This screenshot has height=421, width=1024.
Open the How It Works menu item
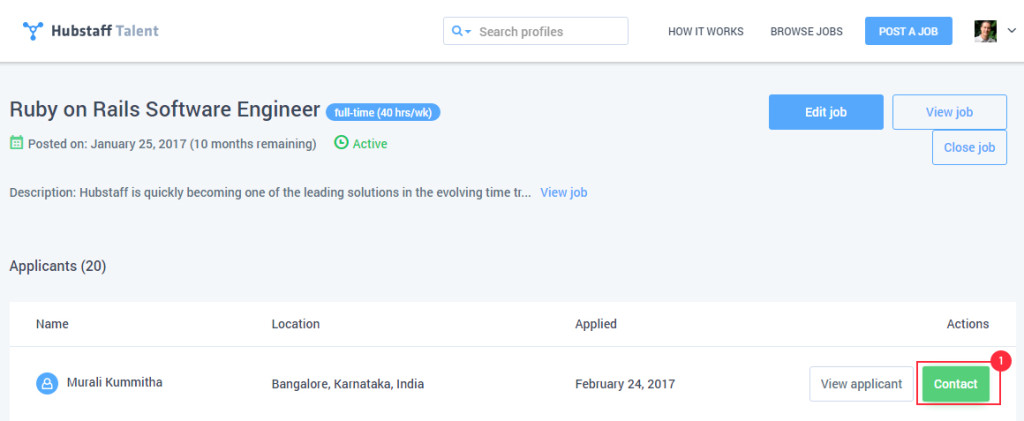pos(705,31)
